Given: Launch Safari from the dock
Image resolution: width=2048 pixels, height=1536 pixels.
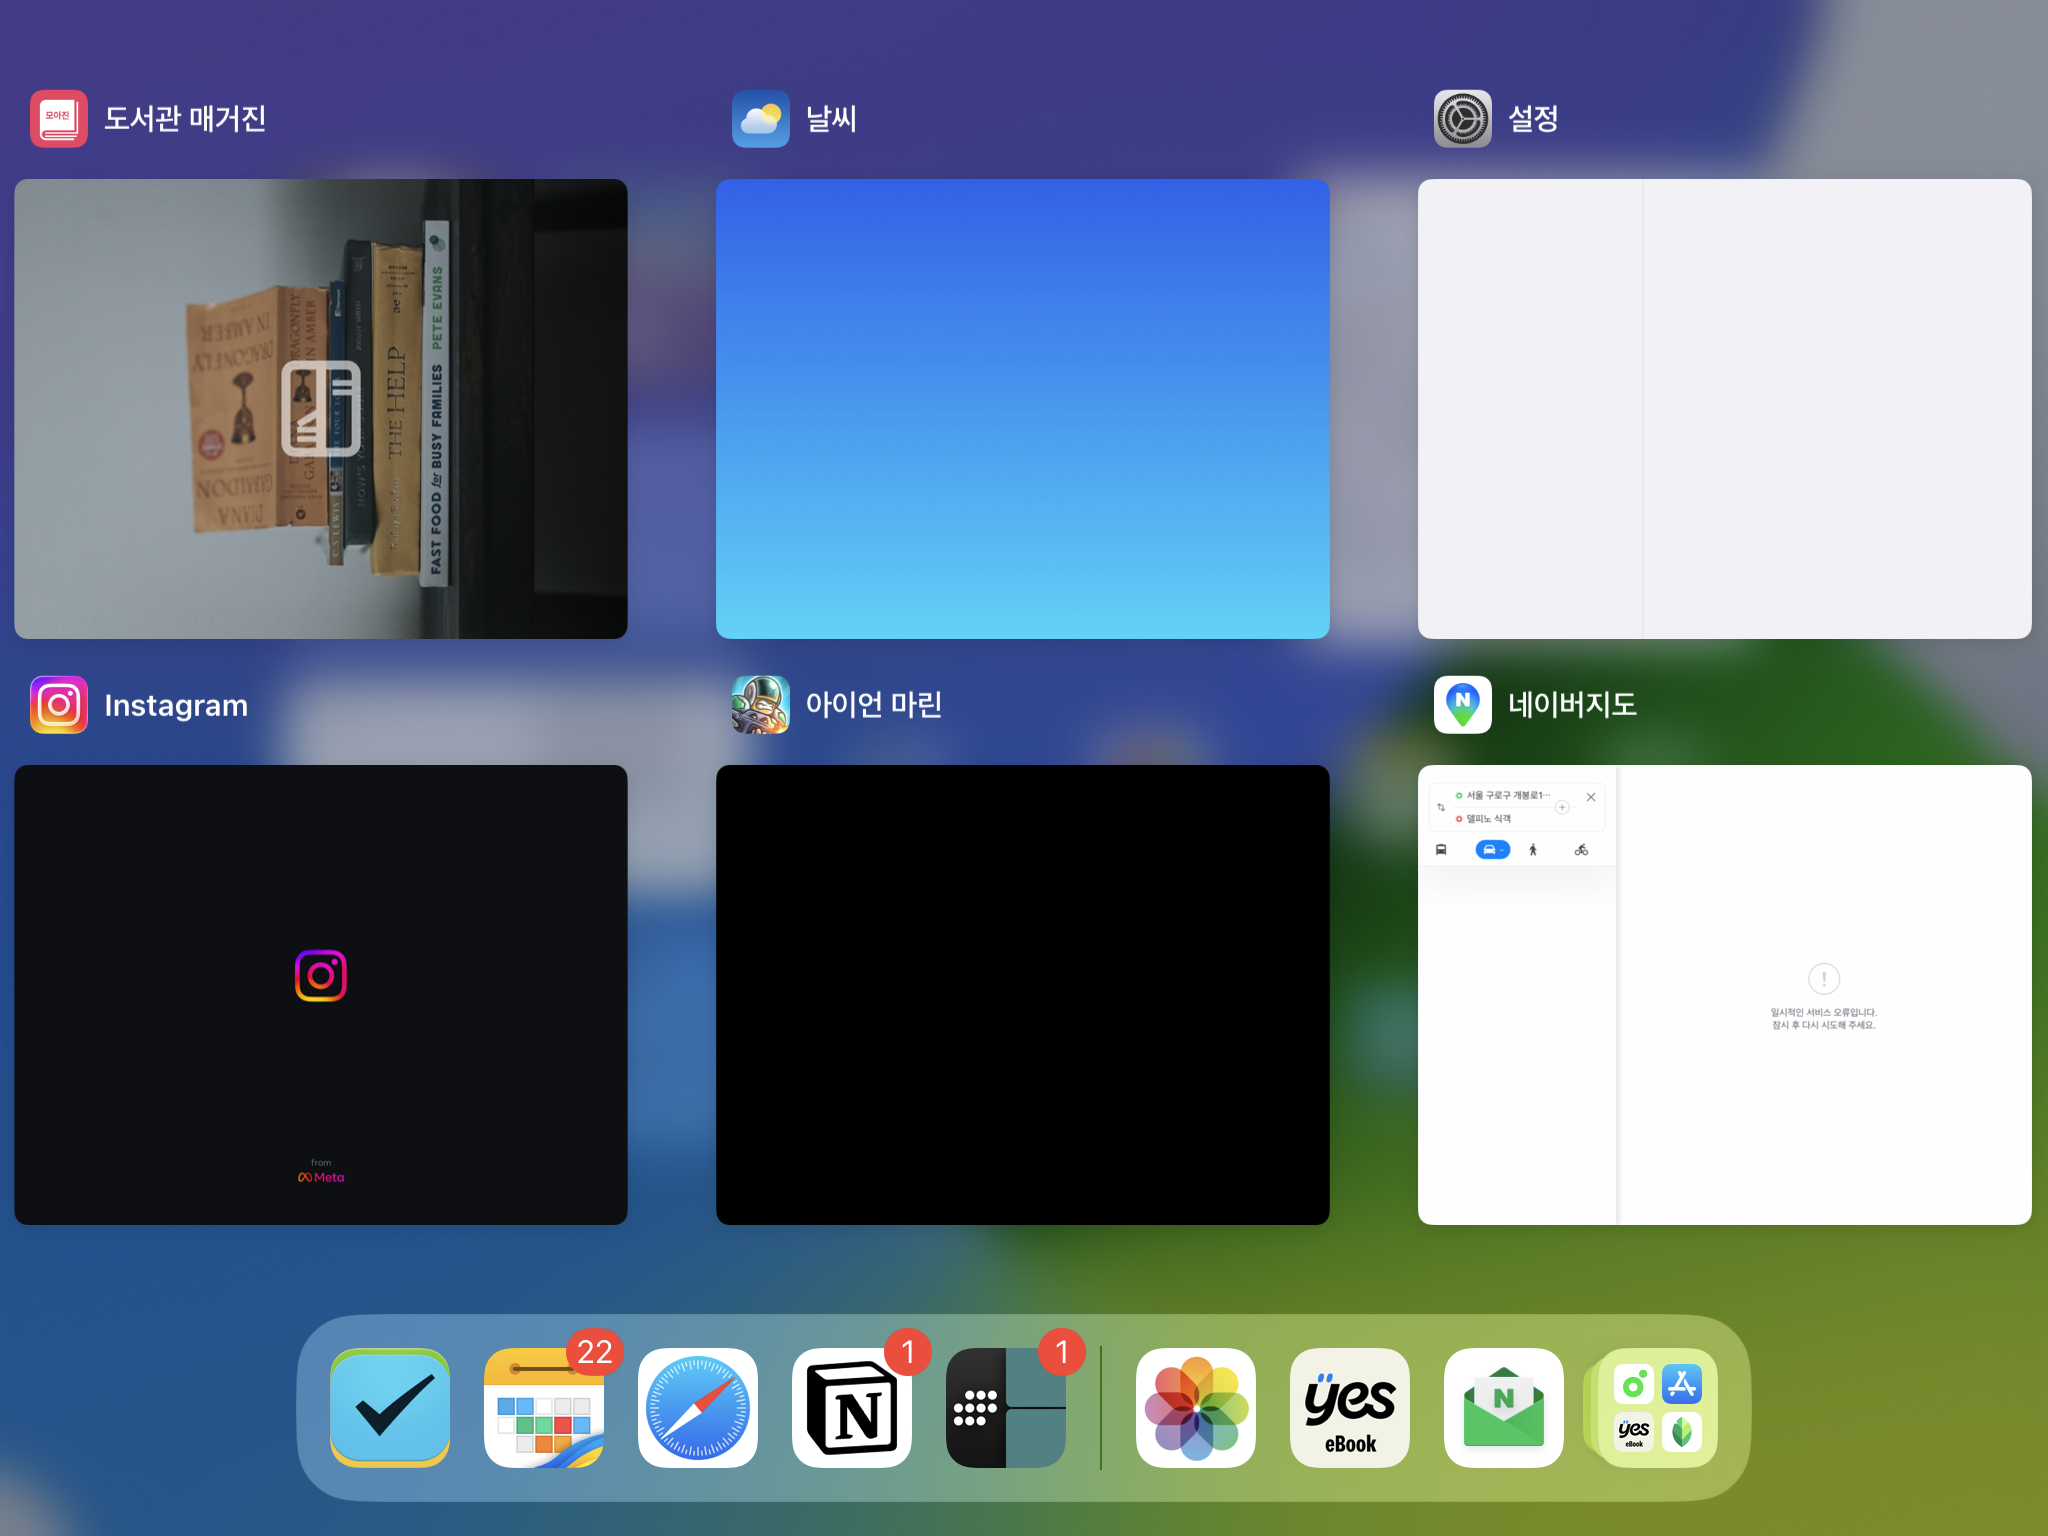Looking at the screenshot, I should tap(698, 1407).
